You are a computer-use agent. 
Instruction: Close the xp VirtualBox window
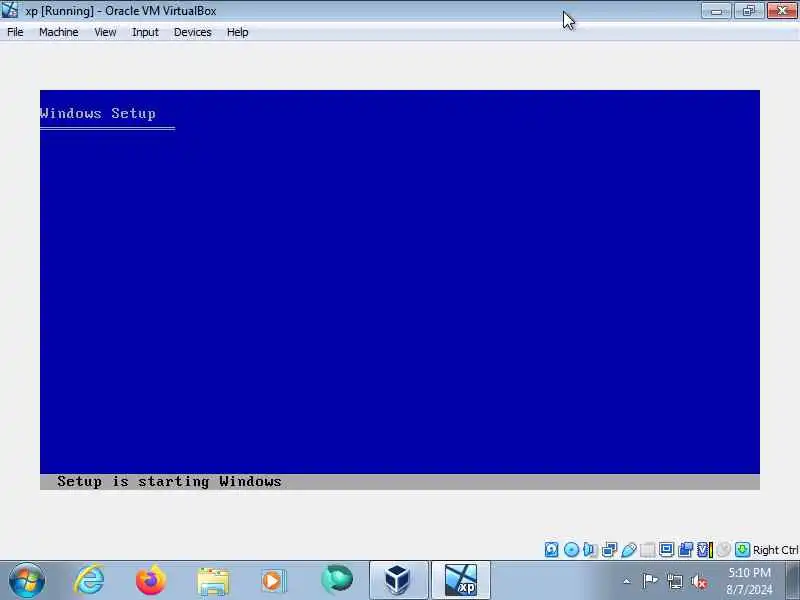pyautogui.click(x=782, y=11)
